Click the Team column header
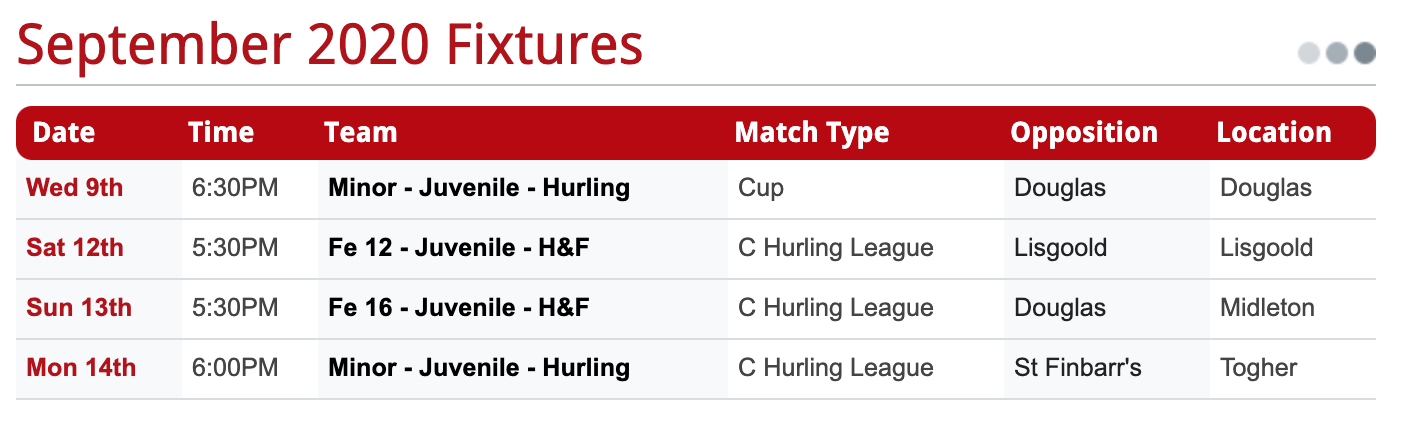The height and width of the screenshot is (434, 1414). 360,132
